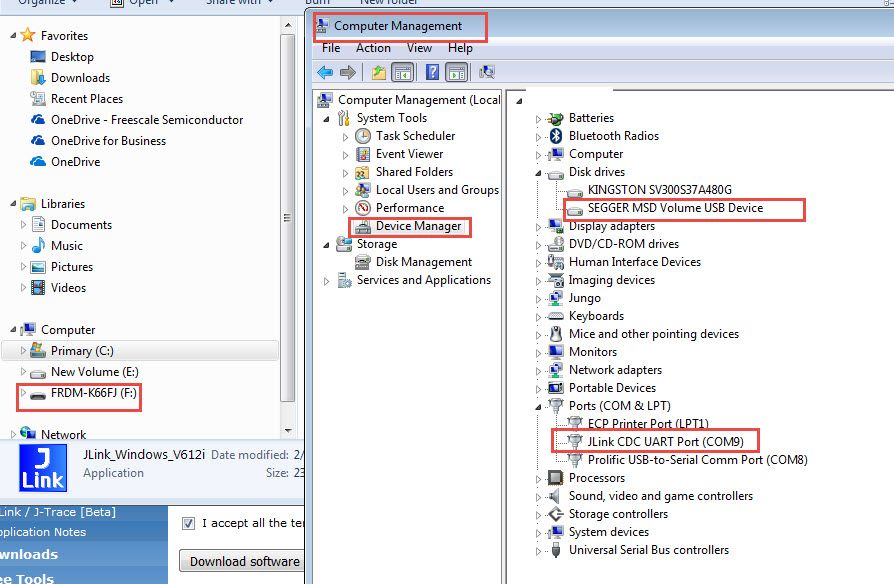Image resolution: width=894 pixels, height=584 pixels.
Task: Click the Task Scheduler clock icon
Action: click(x=363, y=136)
